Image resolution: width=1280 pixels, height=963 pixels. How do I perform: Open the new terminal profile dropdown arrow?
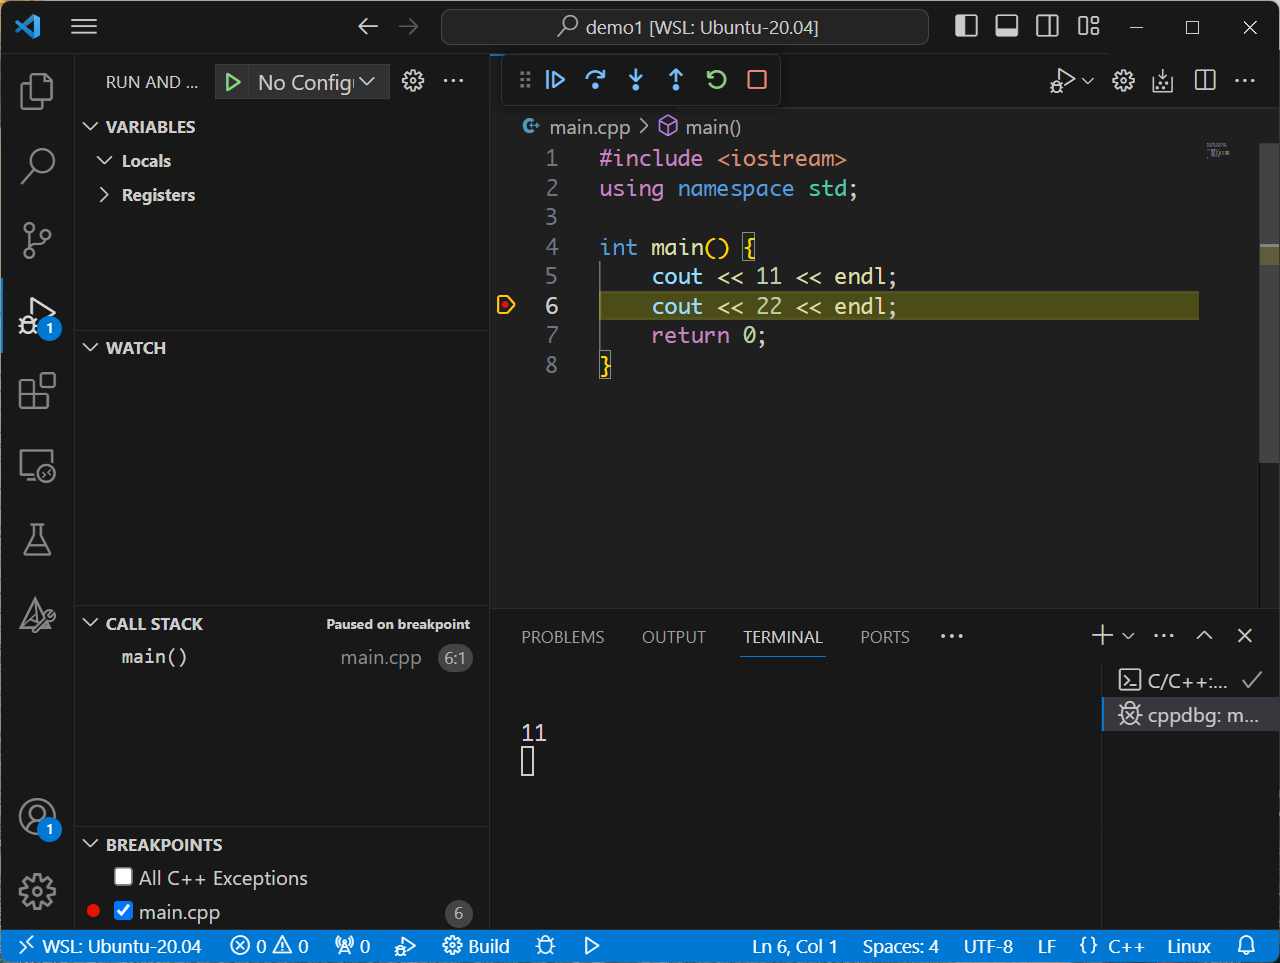(1128, 636)
